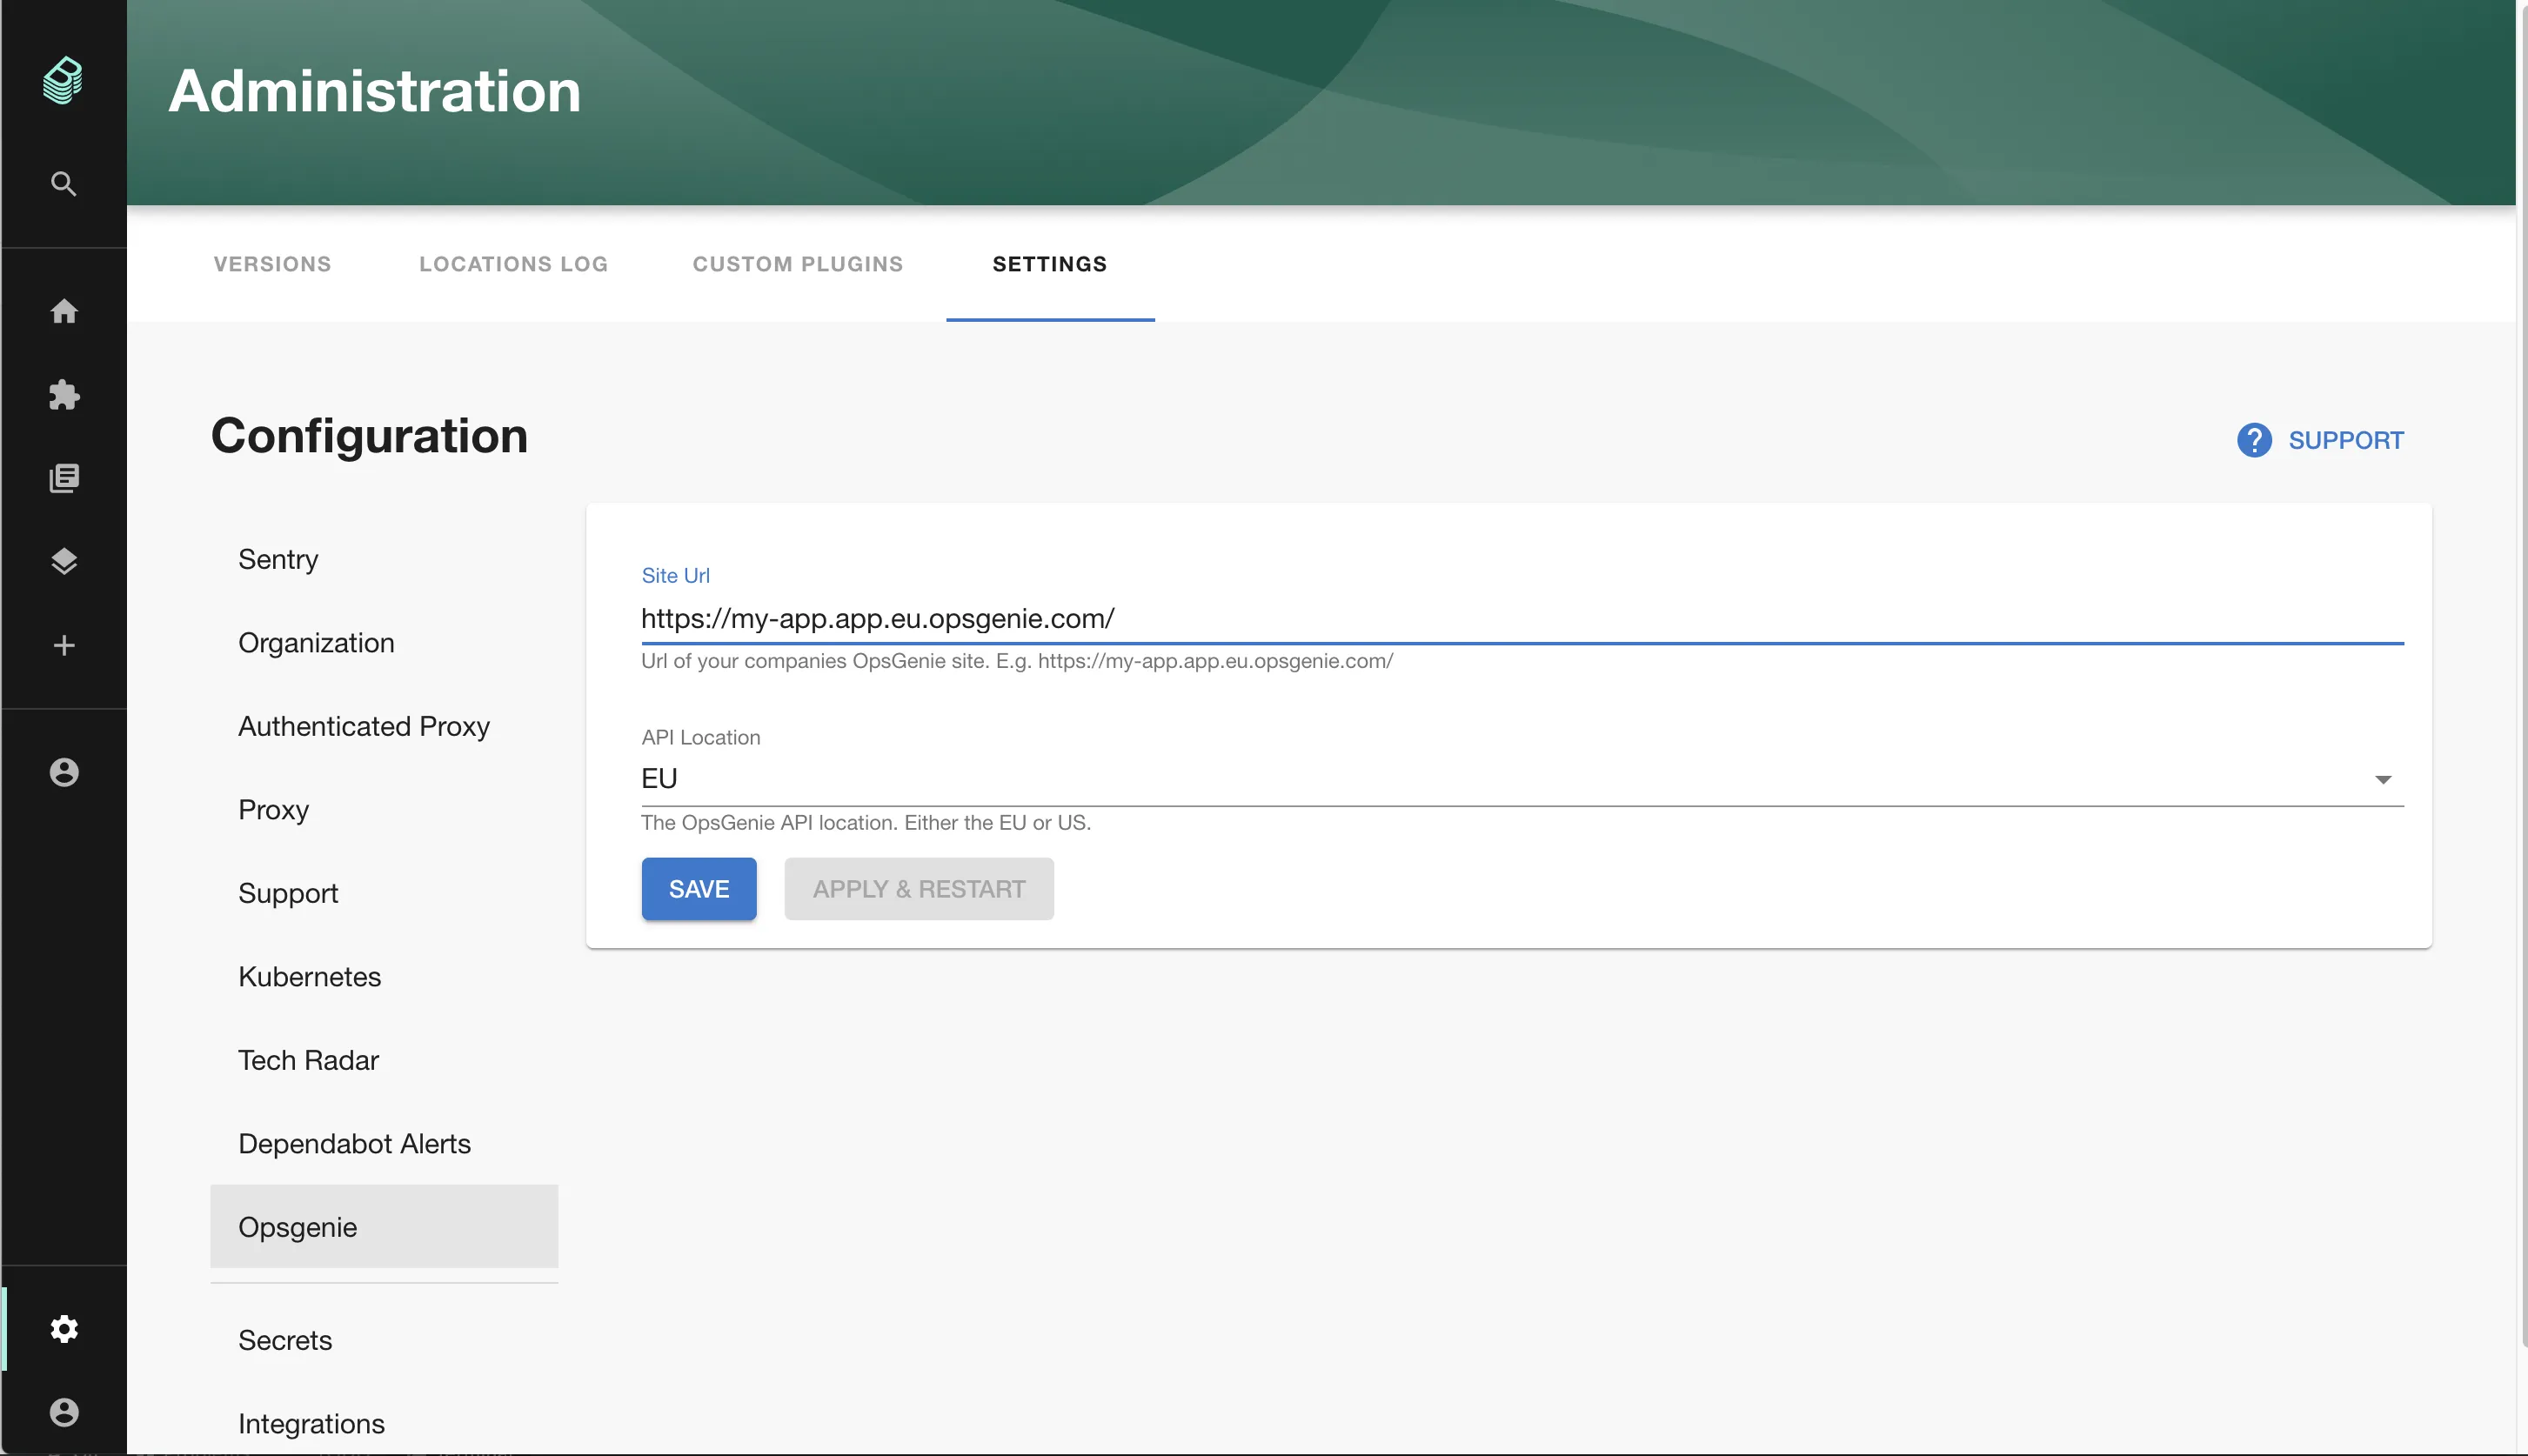Click the Support help question-mark icon

(2255, 440)
